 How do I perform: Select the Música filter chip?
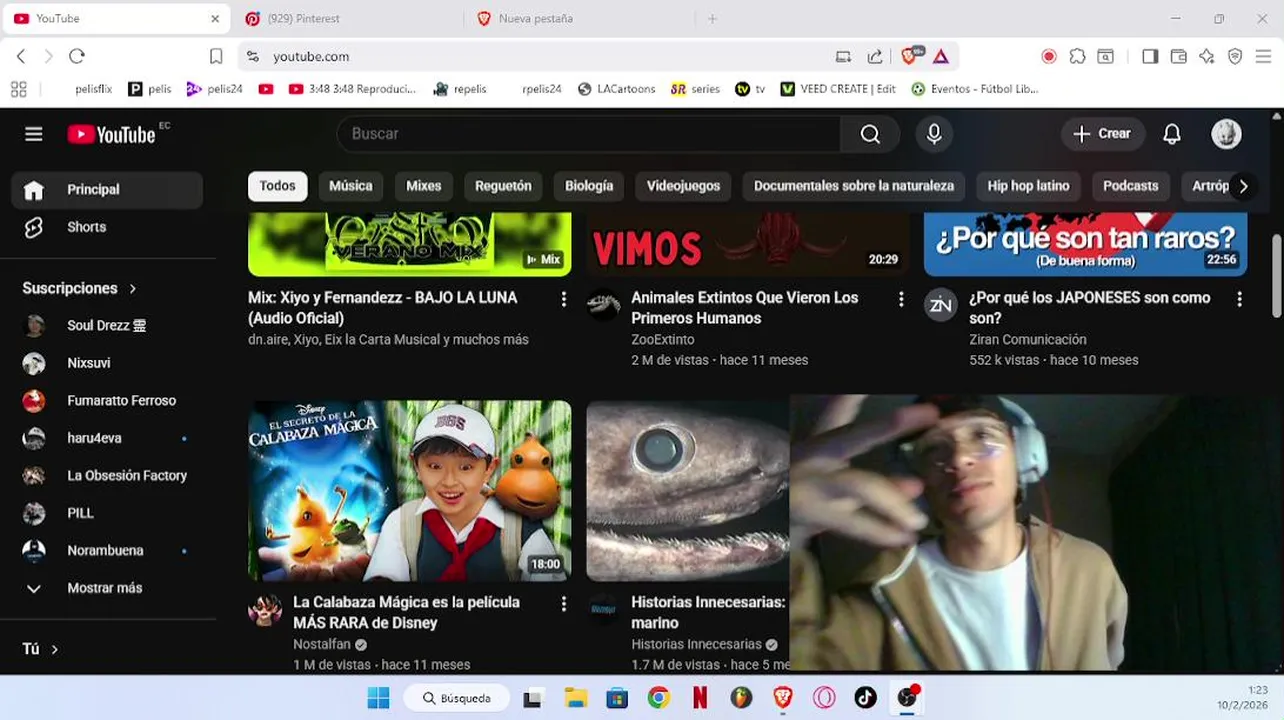tap(350, 186)
